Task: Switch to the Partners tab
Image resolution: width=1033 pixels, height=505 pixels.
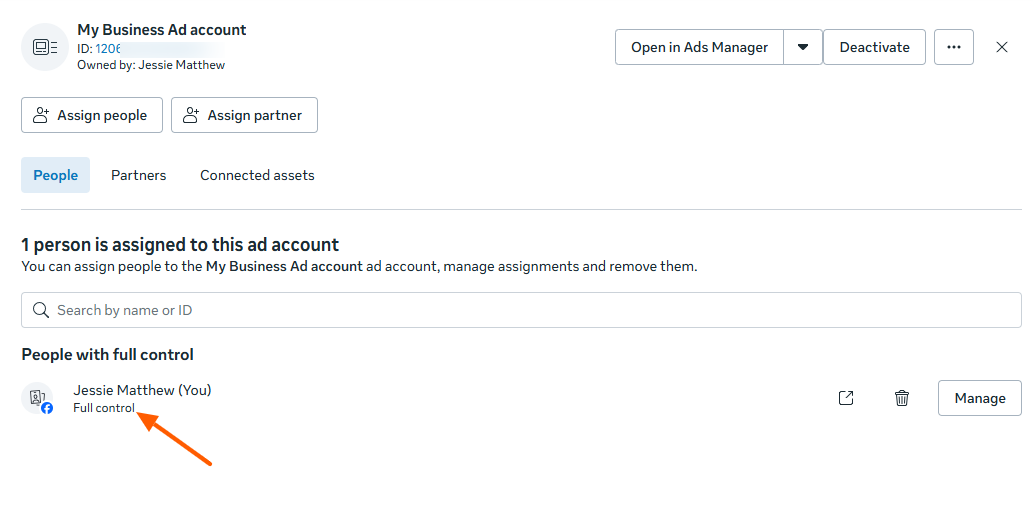Action: click(138, 175)
